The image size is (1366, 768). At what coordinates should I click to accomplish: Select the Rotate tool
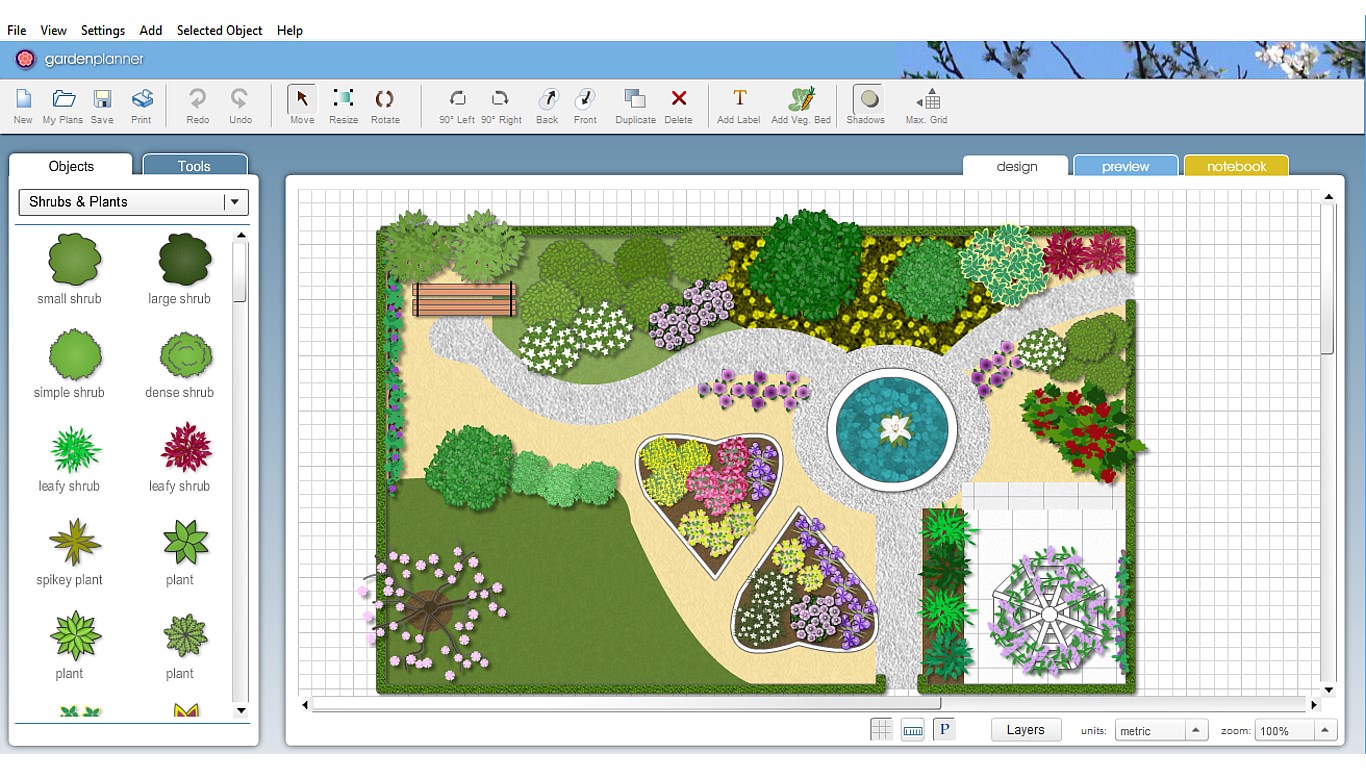385,105
